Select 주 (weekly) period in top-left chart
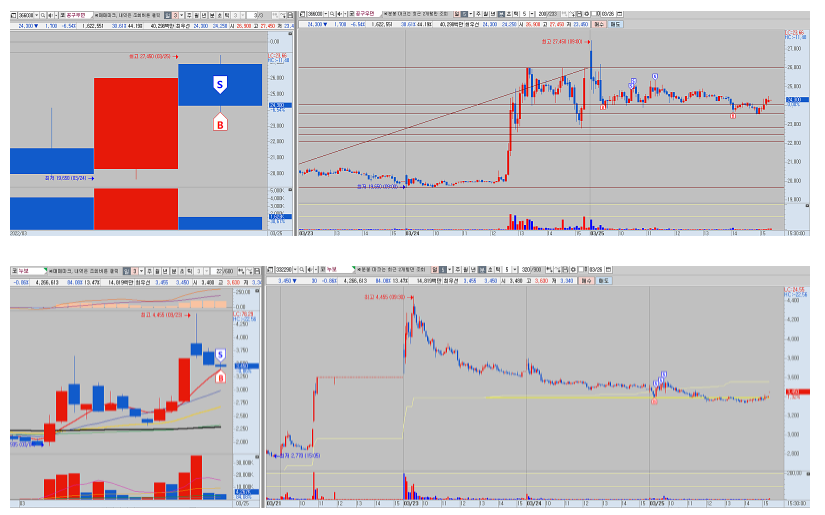 click(190, 15)
